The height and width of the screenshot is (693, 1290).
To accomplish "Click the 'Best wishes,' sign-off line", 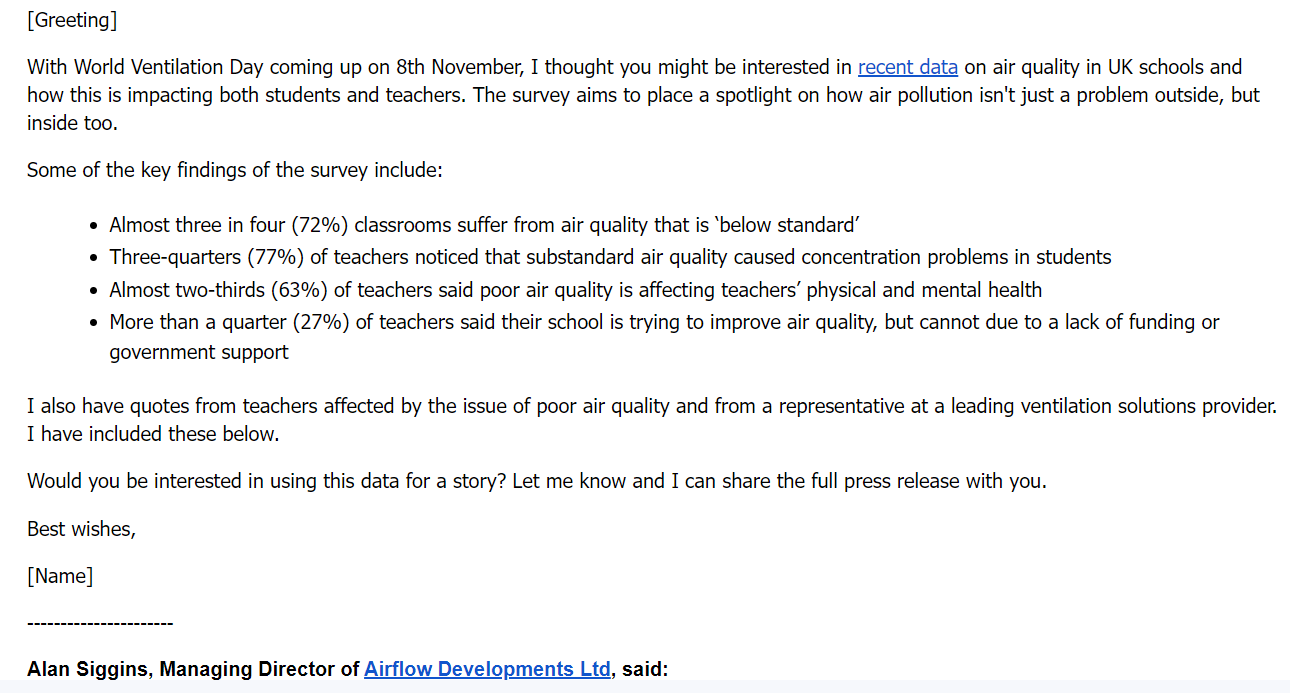I will click(x=81, y=529).
